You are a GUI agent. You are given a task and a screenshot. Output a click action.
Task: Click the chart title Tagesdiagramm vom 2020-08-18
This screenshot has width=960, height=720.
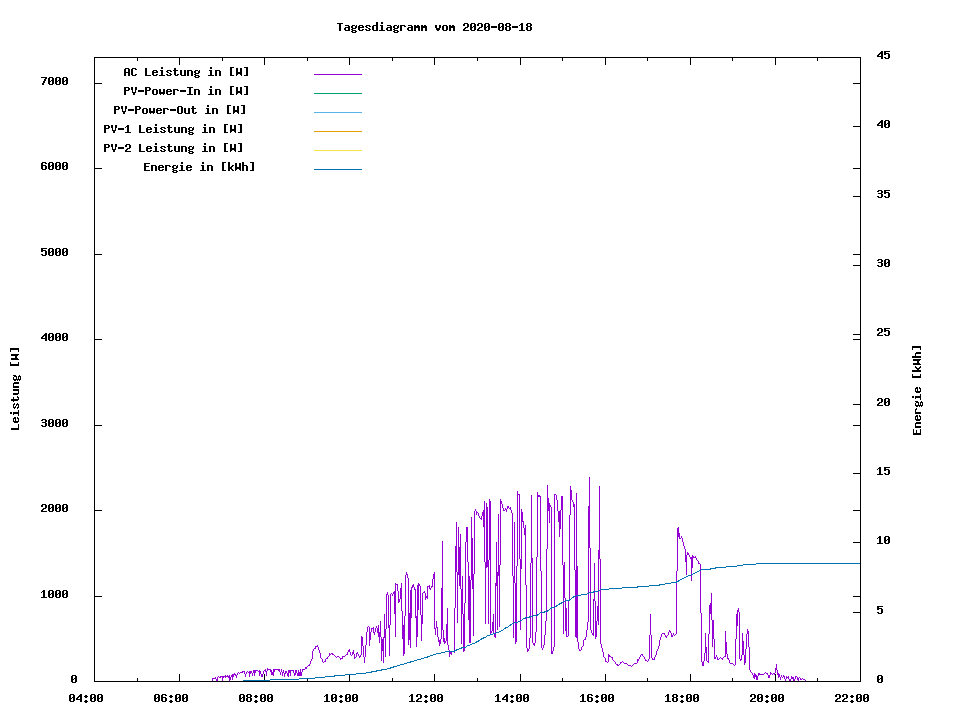434,27
